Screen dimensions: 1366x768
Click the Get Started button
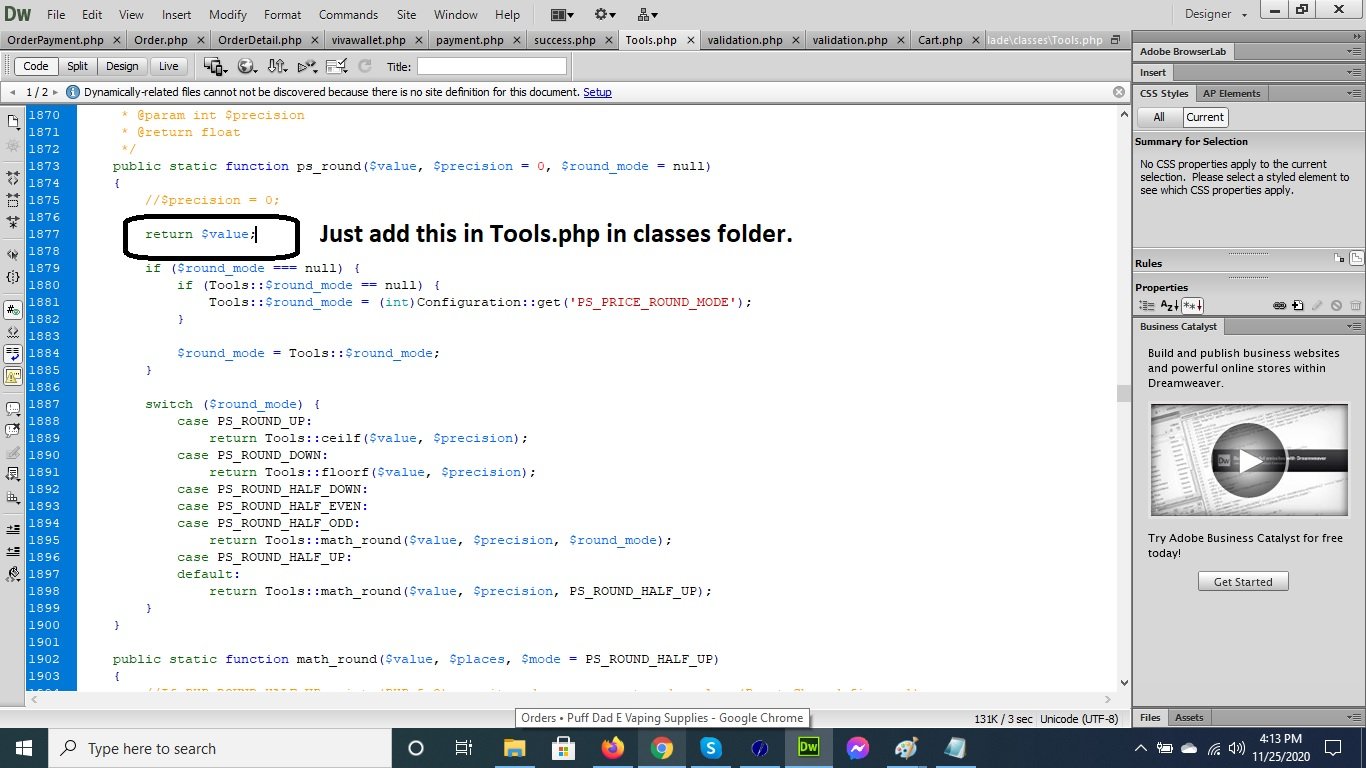tap(1243, 581)
